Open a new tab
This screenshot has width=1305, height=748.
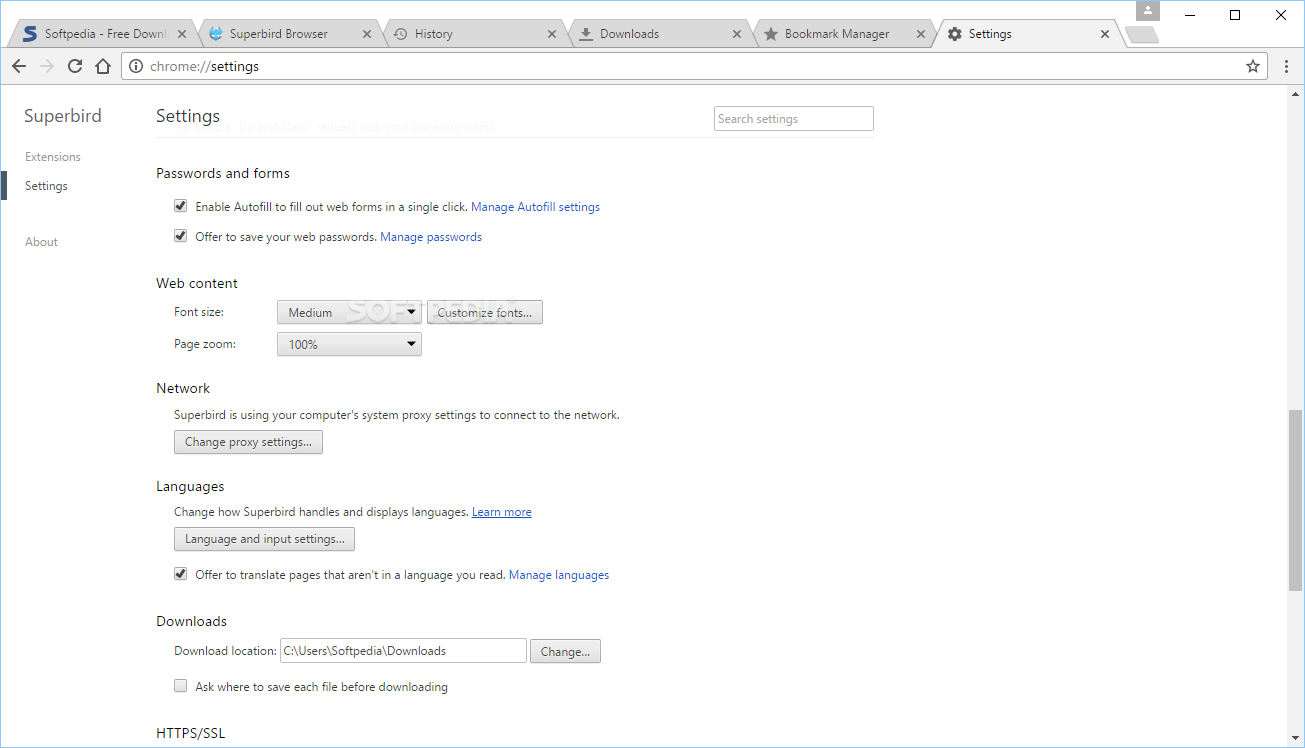coord(1141,35)
